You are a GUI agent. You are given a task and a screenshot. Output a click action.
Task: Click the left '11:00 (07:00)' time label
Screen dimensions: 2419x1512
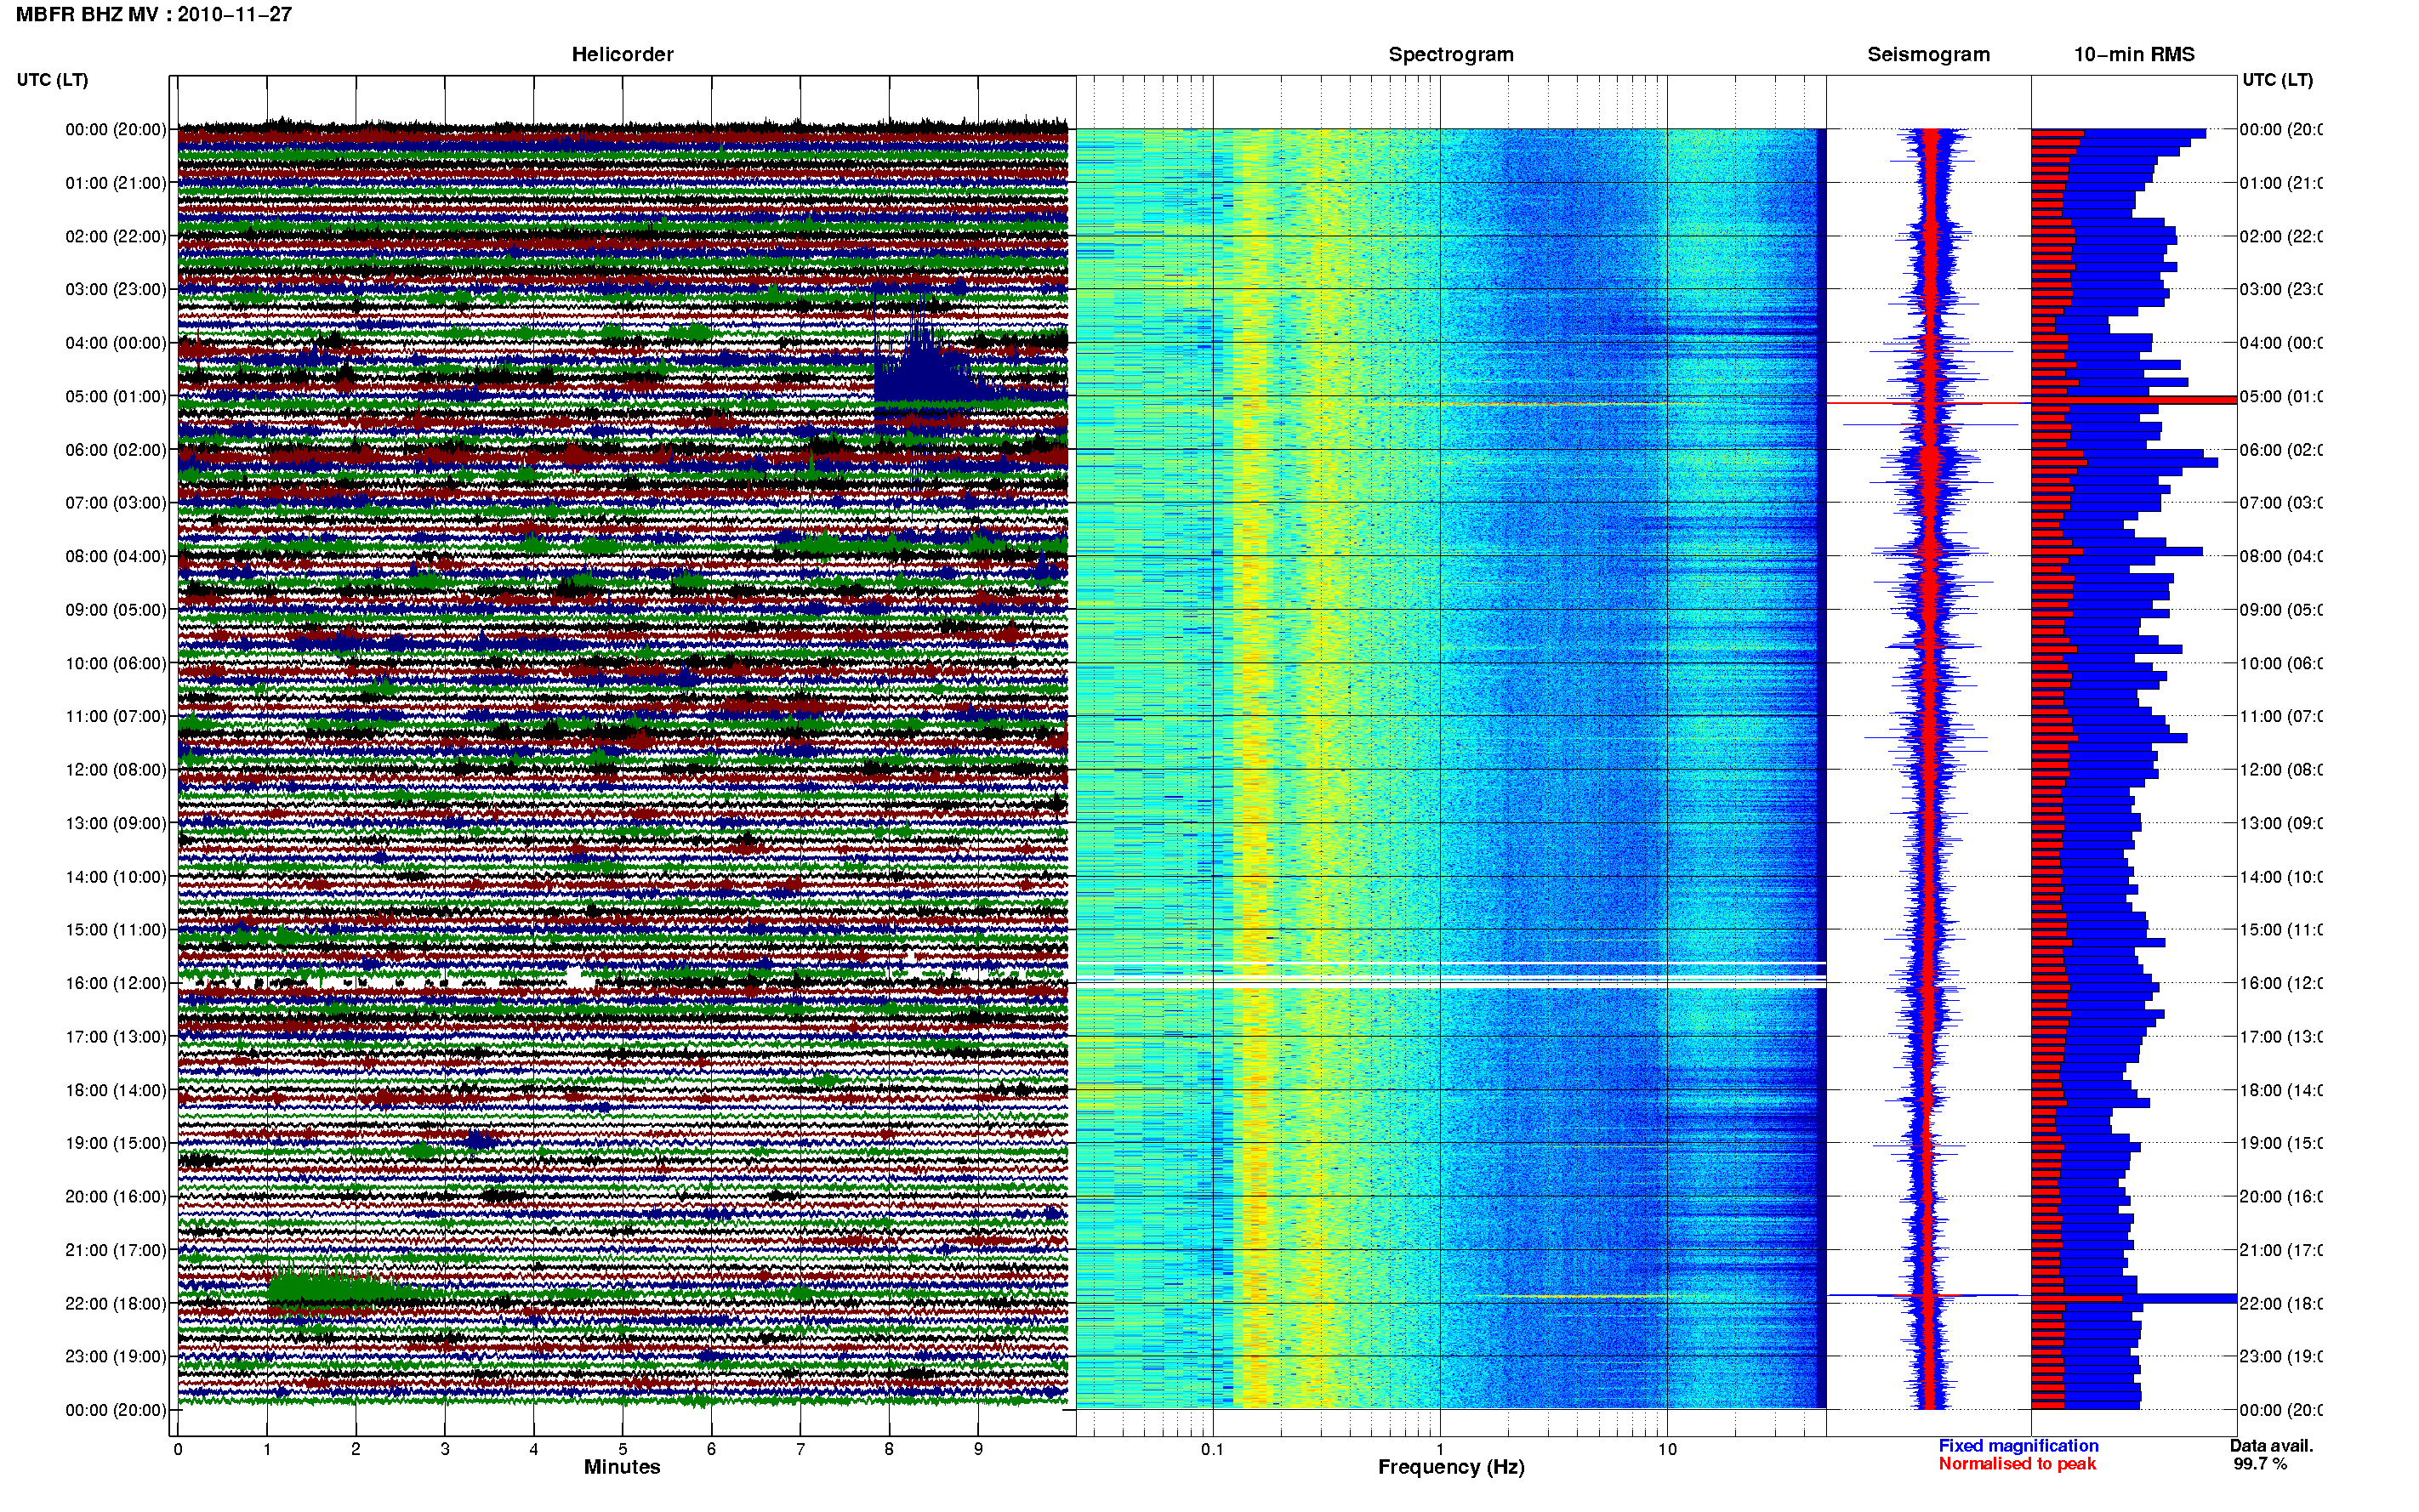[116, 716]
